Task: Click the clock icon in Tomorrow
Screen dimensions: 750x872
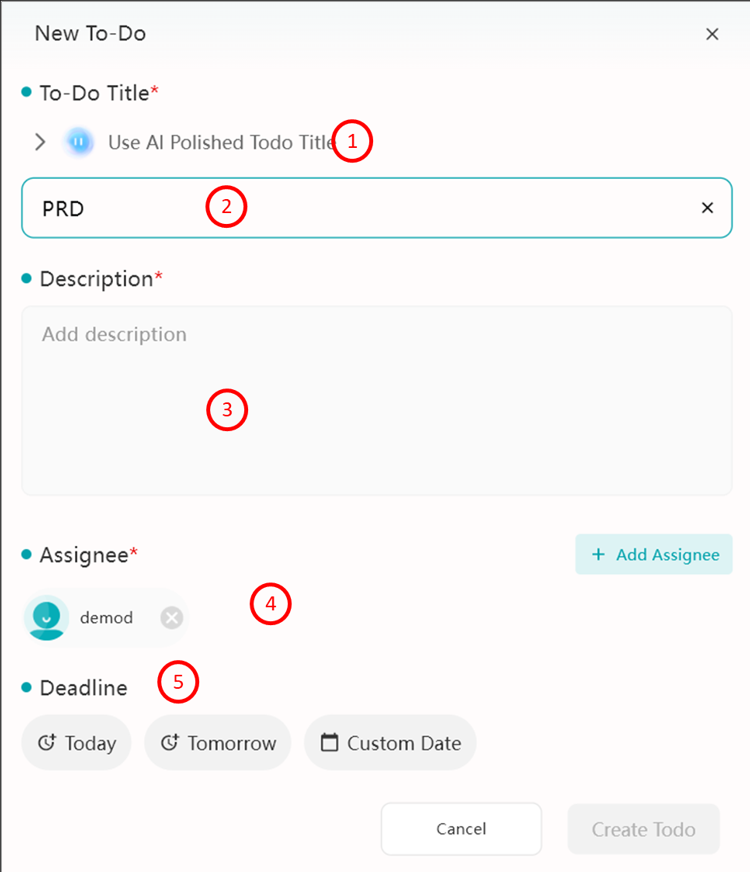Action: 170,742
